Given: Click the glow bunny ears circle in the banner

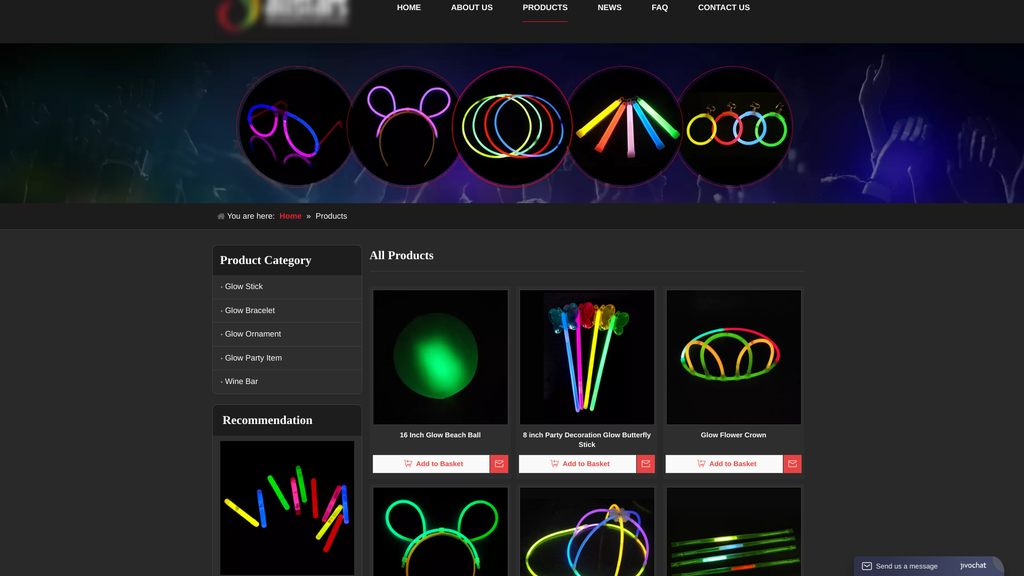Looking at the screenshot, I should click(406, 127).
